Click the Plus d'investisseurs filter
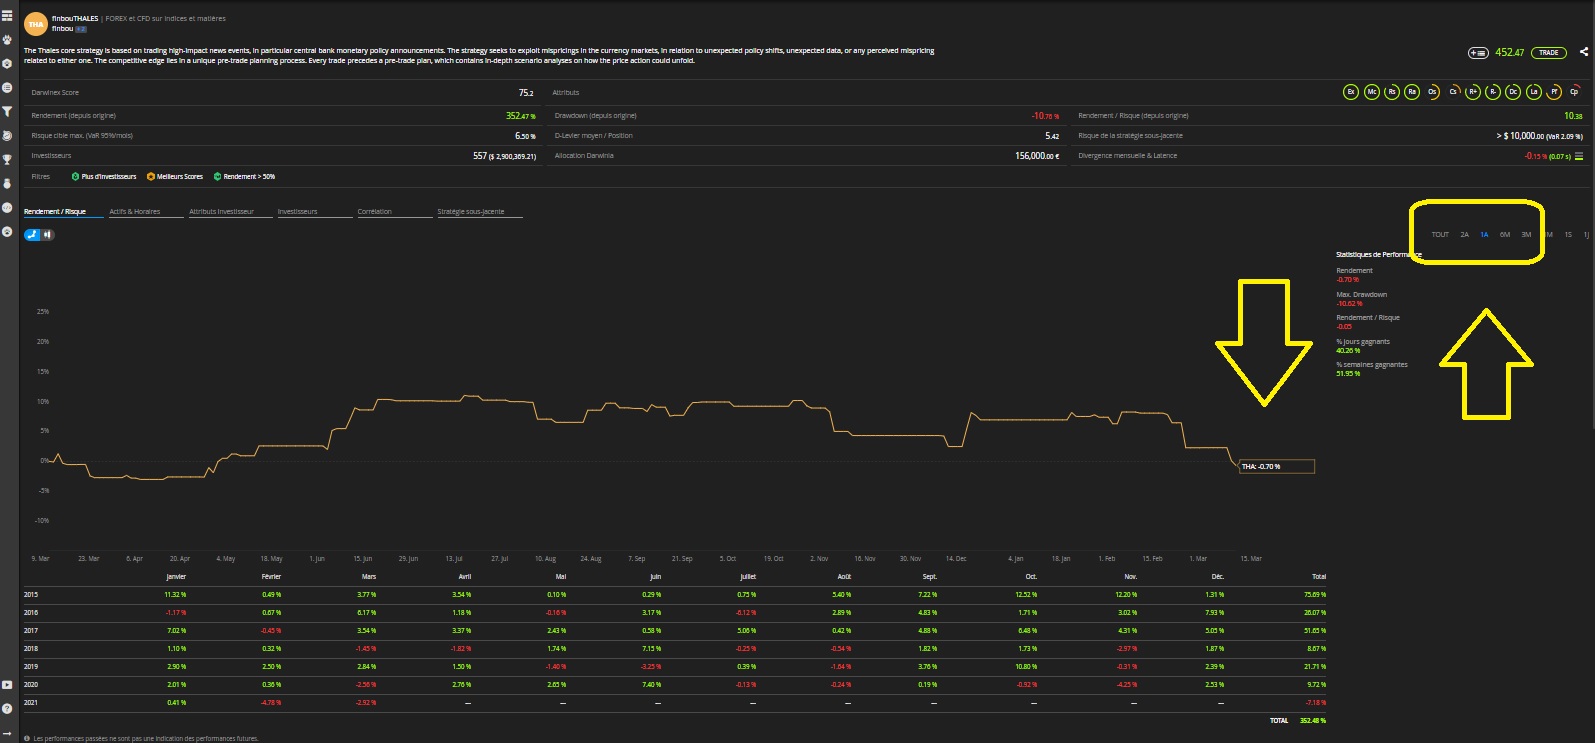Image resolution: width=1595 pixels, height=743 pixels. click(104, 177)
